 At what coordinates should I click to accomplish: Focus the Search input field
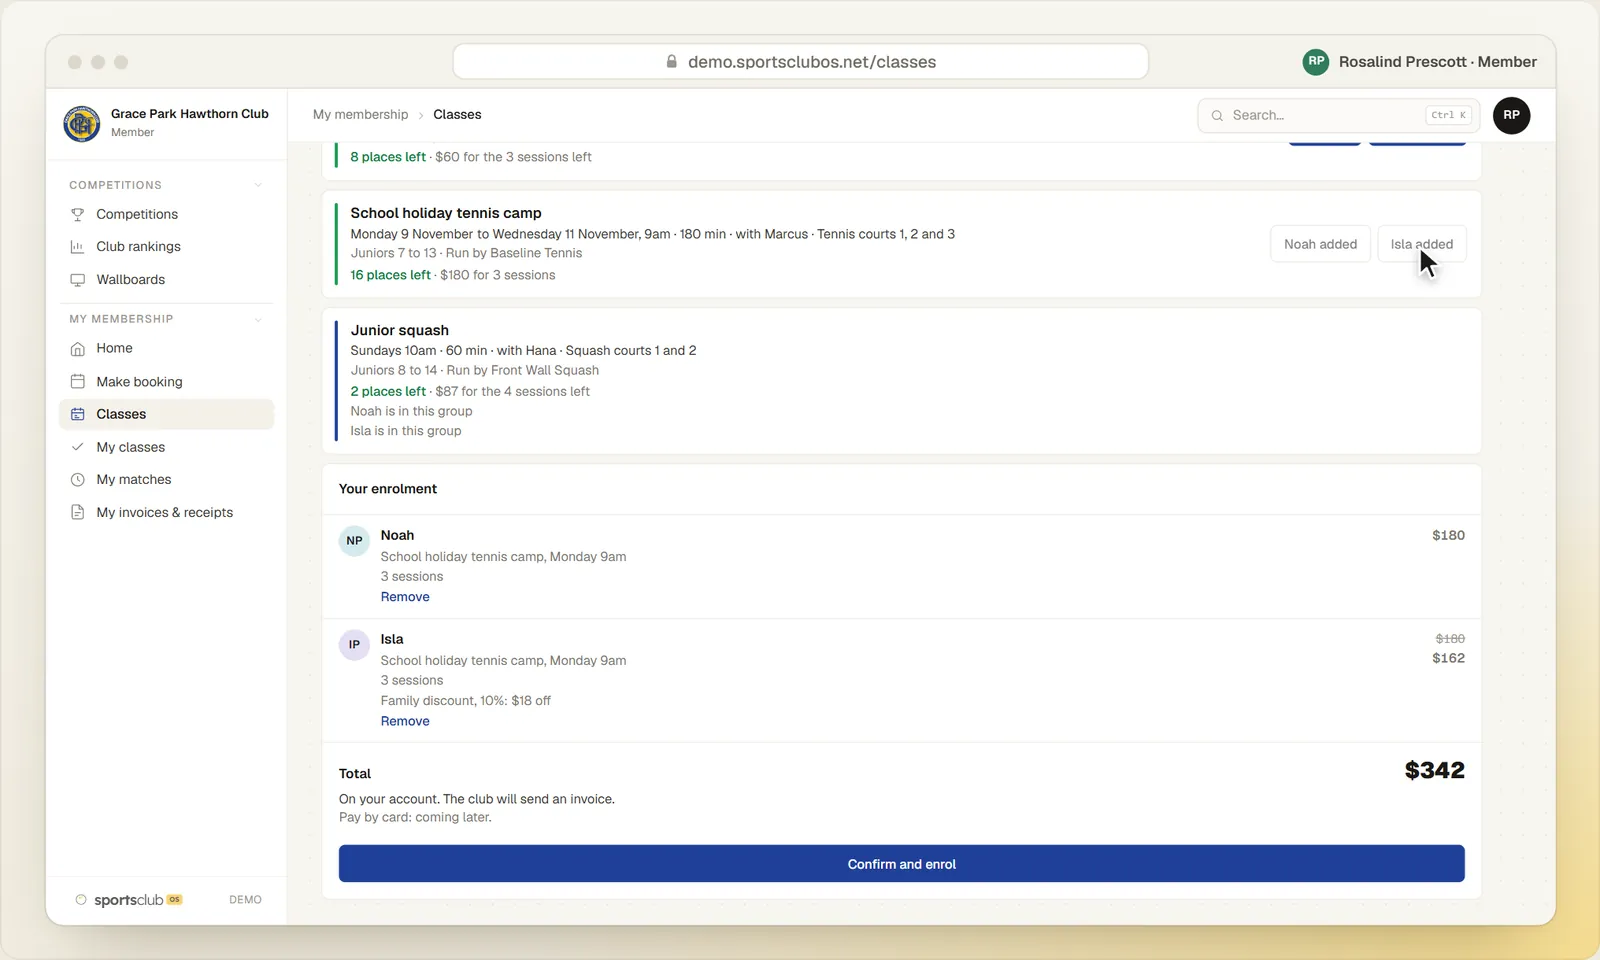[x=1338, y=116]
